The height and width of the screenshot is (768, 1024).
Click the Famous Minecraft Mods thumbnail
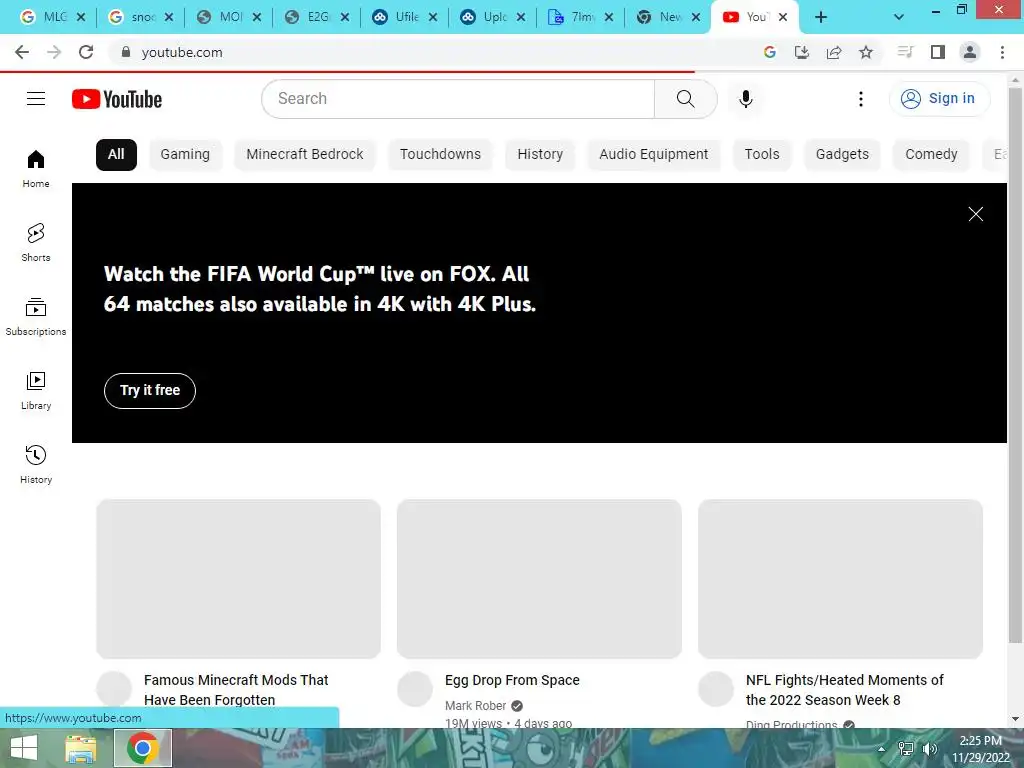point(238,579)
